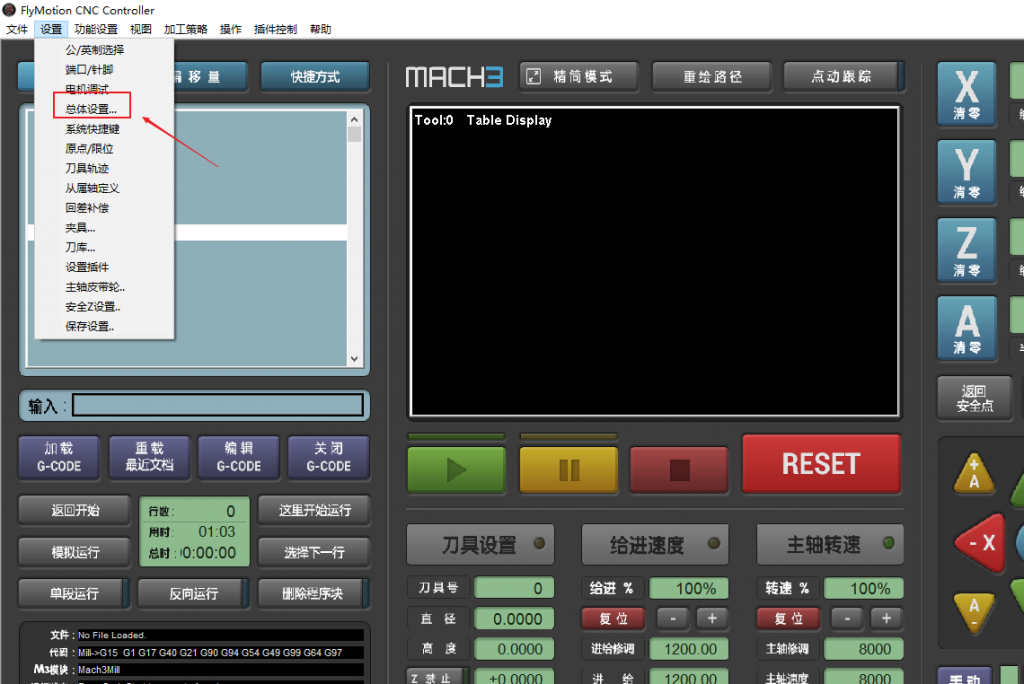Click the red RESET button
The height and width of the screenshot is (684, 1024).
(822, 464)
